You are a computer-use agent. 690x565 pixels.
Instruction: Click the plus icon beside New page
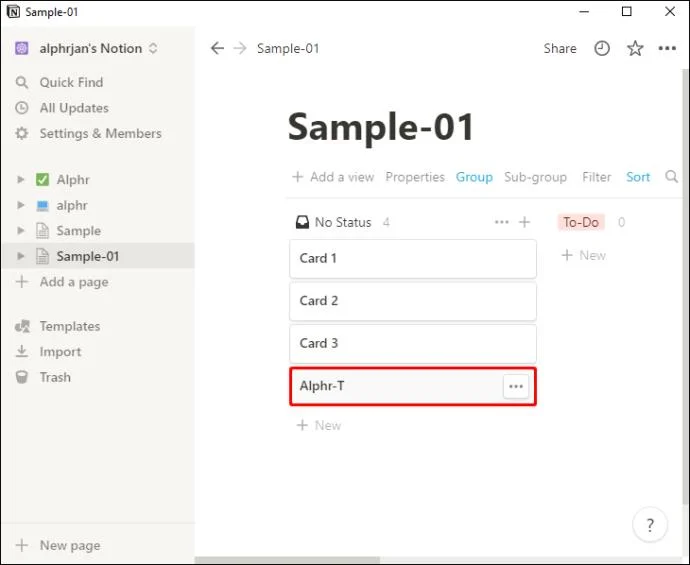pos(22,545)
